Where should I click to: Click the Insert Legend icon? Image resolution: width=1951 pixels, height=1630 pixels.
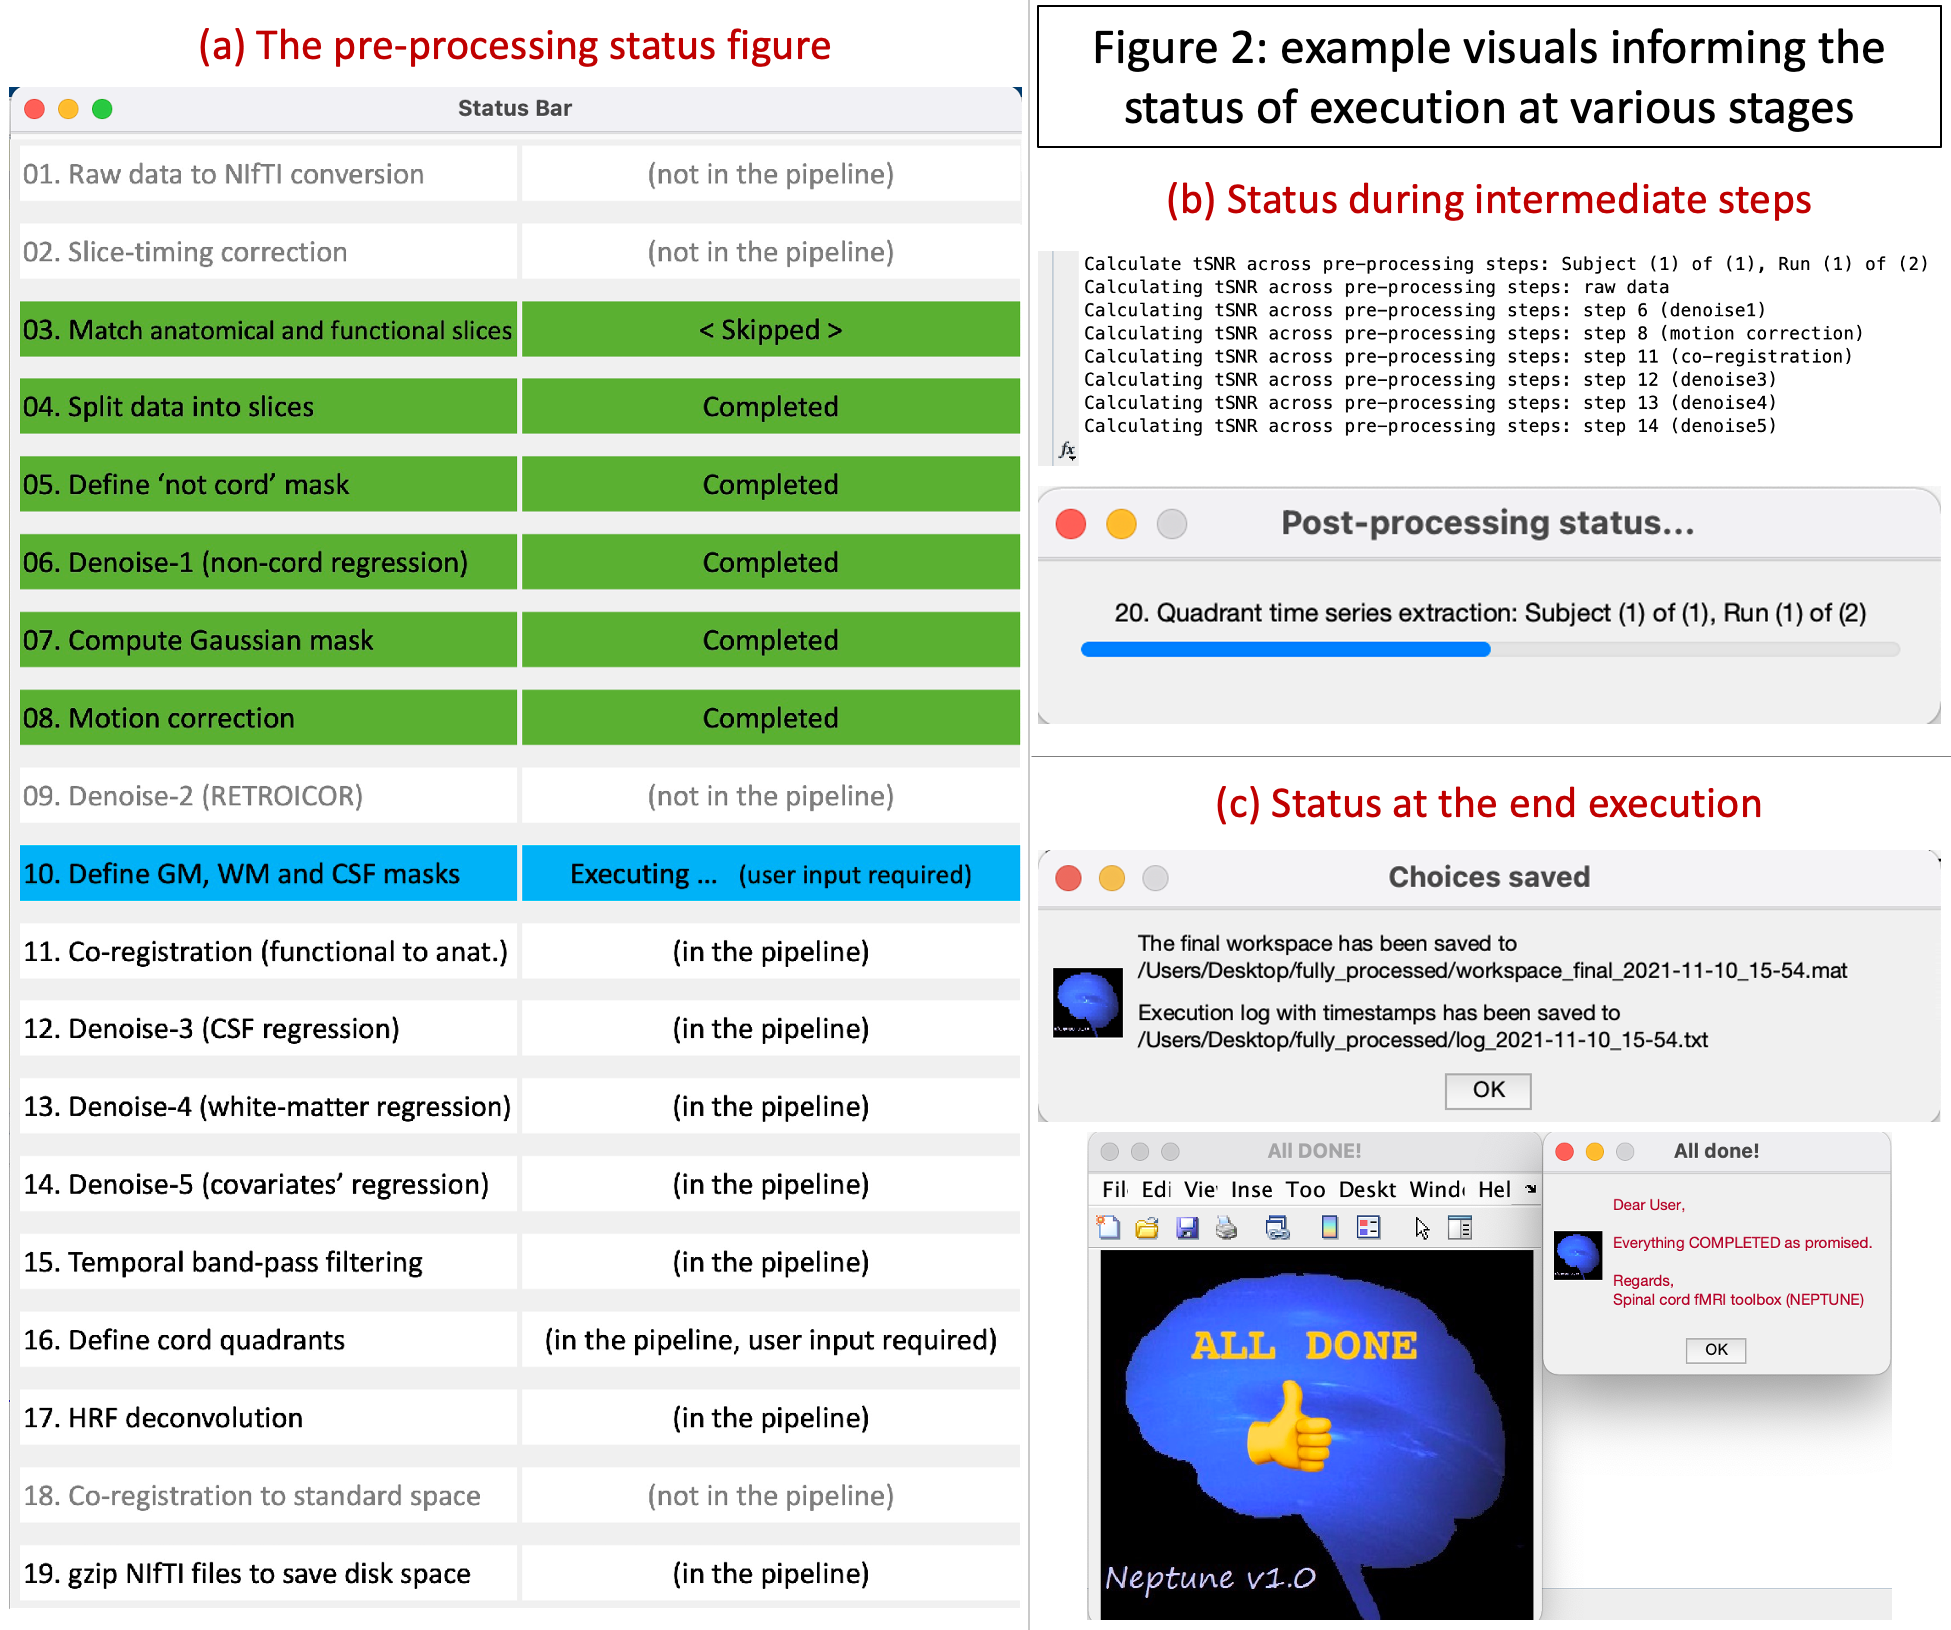point(1368,1227)
